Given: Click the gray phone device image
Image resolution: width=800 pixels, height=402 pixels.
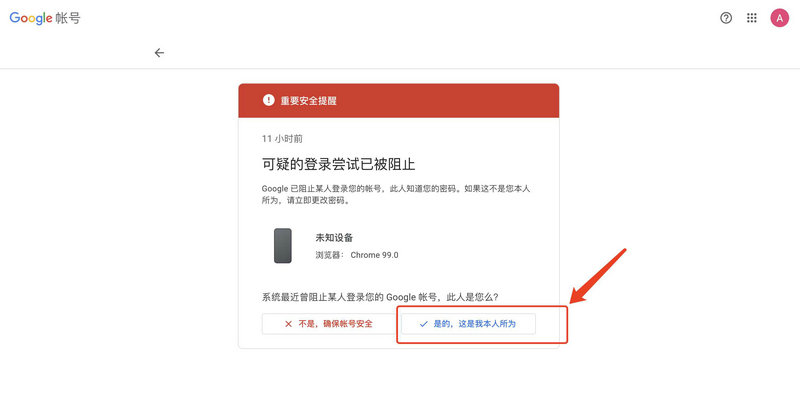Looking at the screenshot, I should click(283, 245).
